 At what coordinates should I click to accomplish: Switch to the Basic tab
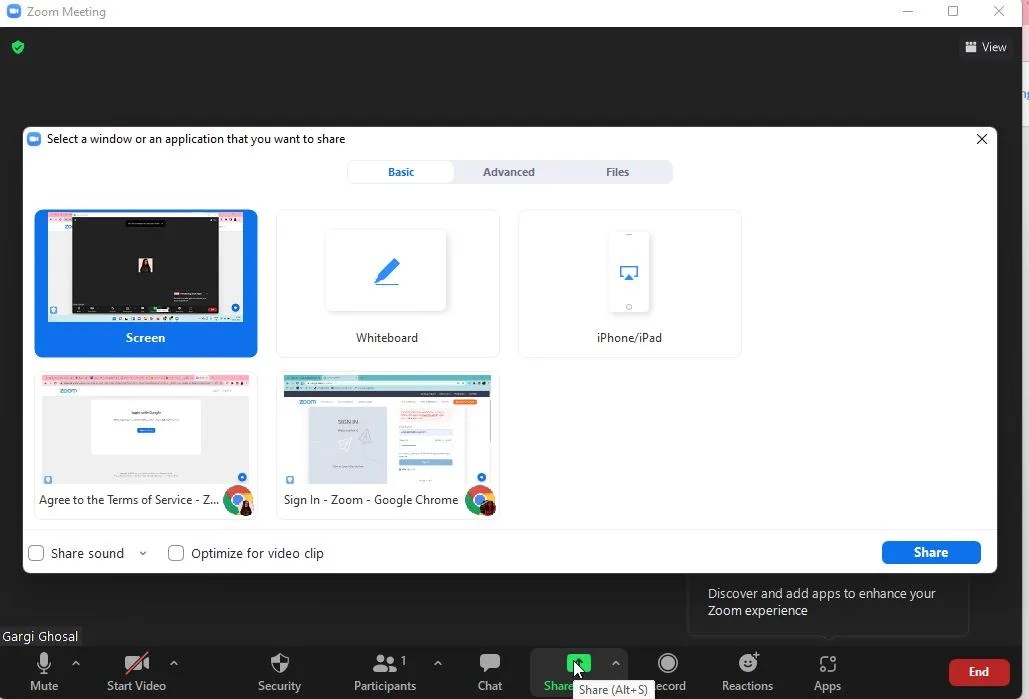click(401, 172)
